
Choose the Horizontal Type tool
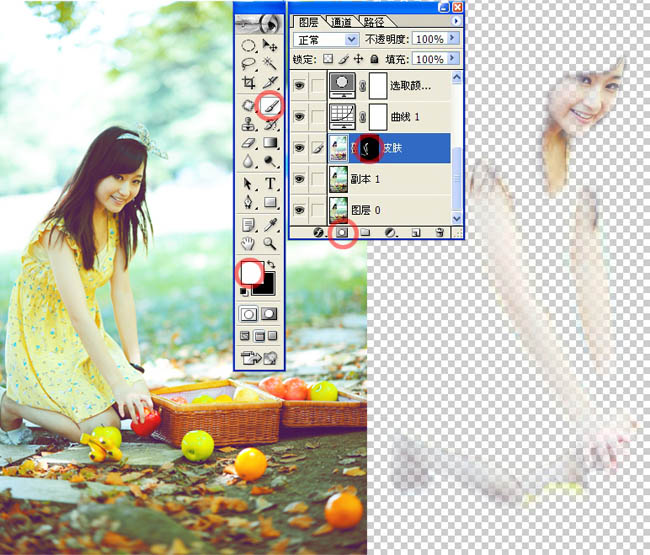click(269, 183)
